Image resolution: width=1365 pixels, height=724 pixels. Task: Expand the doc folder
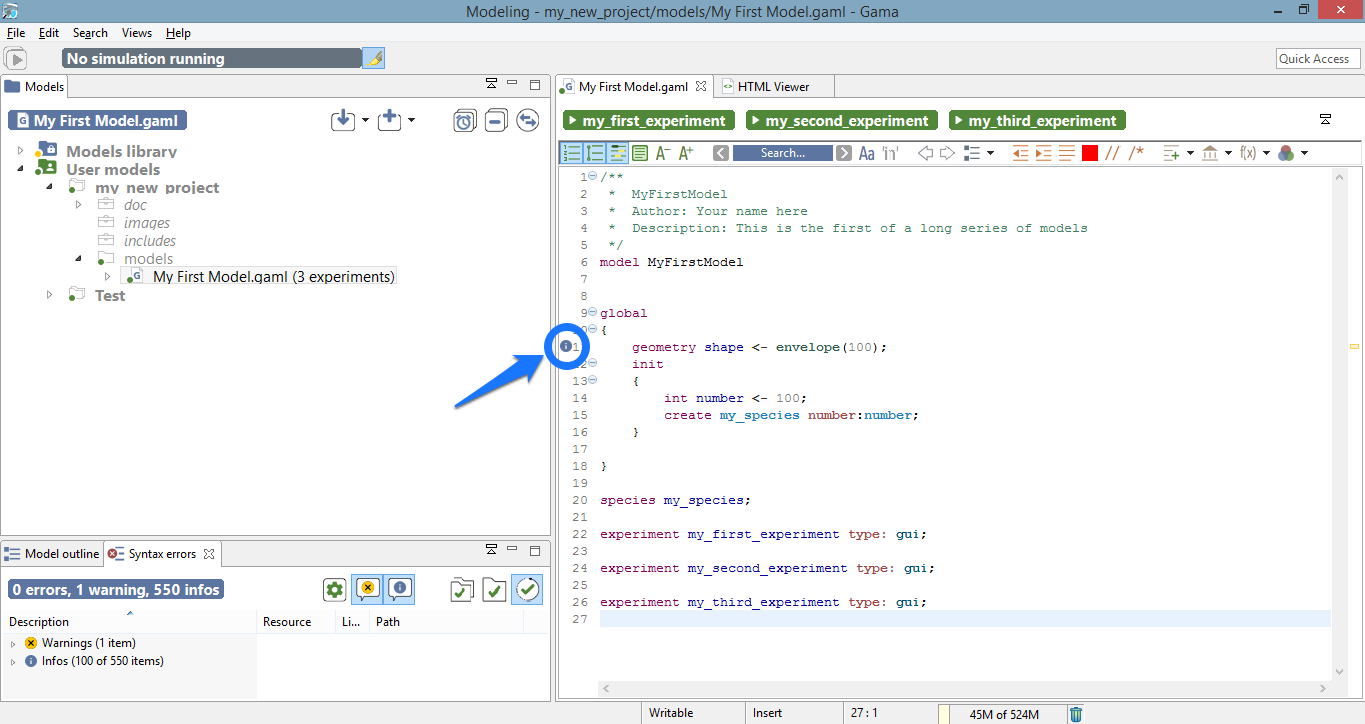coord(79,204)
